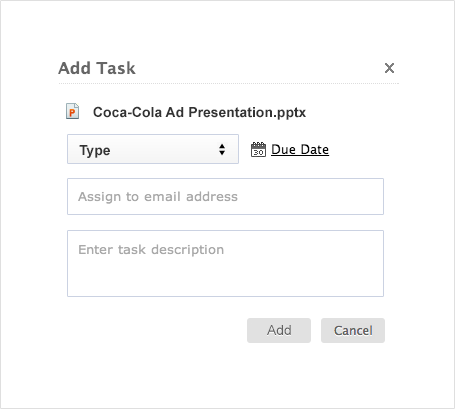This screenshot has width=455, height=409.
Task: Submit the task using Add
Action: [279, 330]
